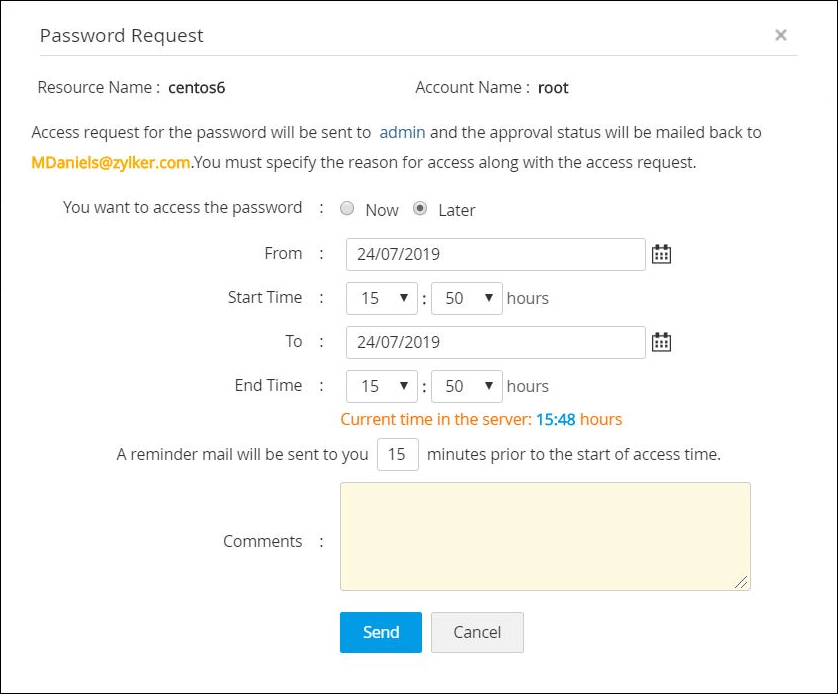The image size is (838, 694).
Task: Open the From date calendar picker
Action: coord(661,254)
